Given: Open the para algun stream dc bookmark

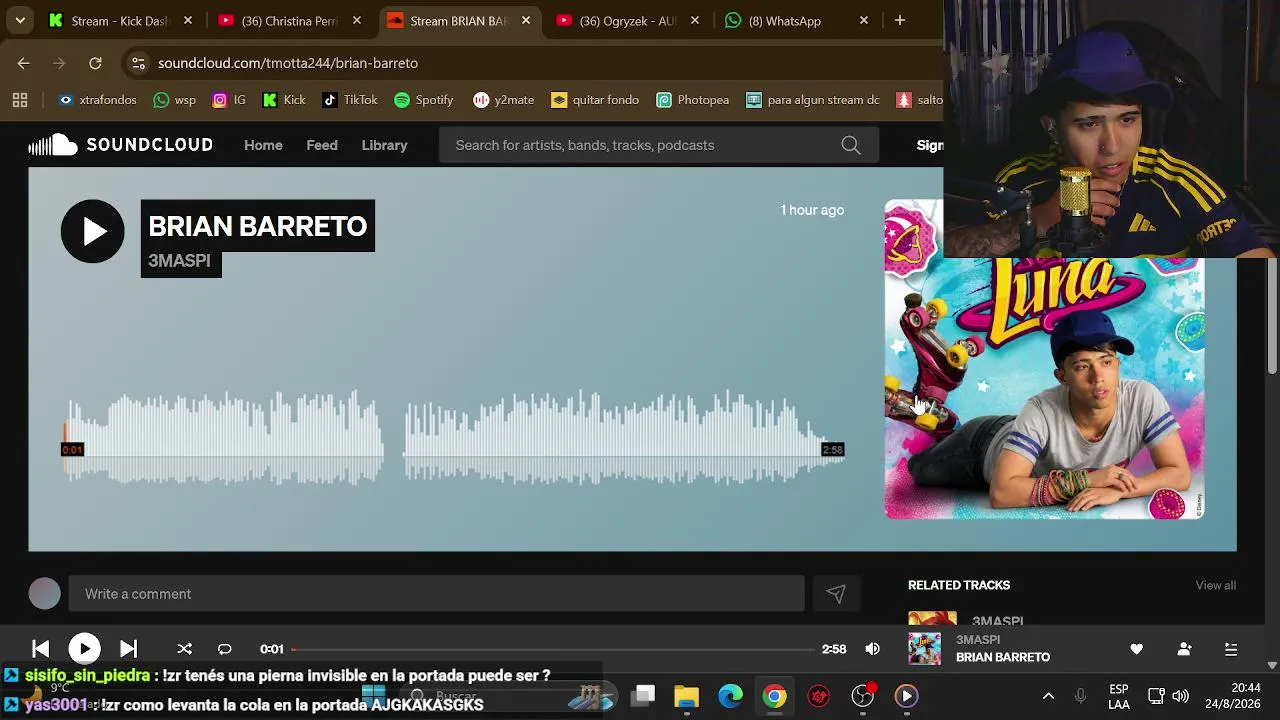Looking at the screenshot, I should click(813, 100).
